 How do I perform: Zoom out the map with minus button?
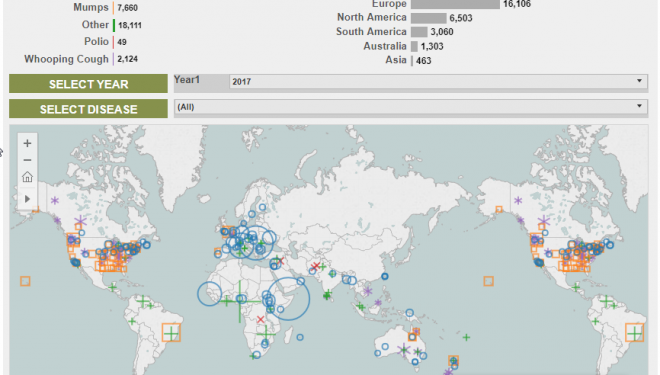27,160
